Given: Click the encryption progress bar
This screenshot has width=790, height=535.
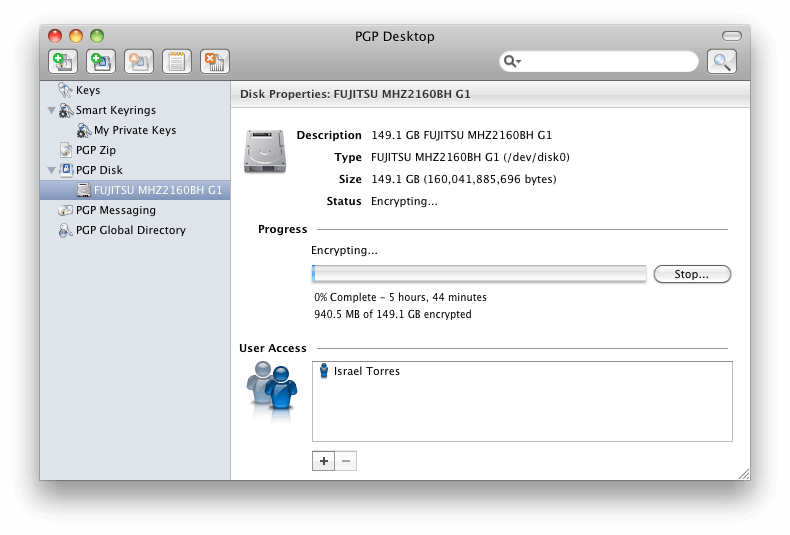Looking at the screenshot, I should [x=479, y=274].
